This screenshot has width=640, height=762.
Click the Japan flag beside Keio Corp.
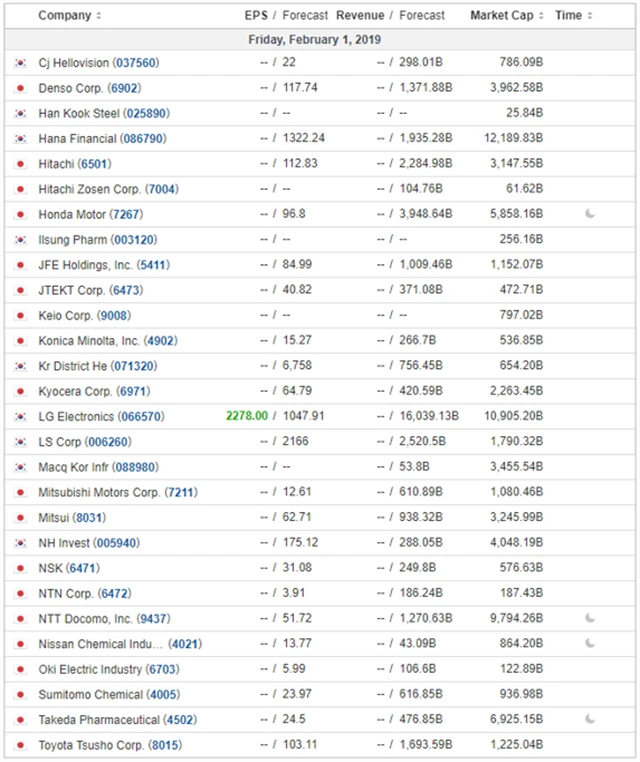(20, 315)
